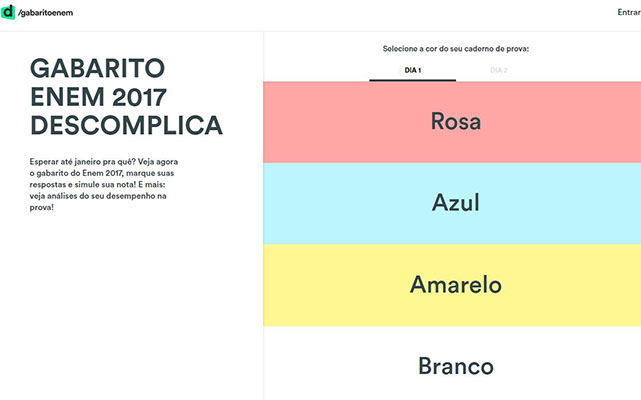The width and height of the screenshot is (641, 400).
Task: Click the "GABARITO" word in the heading
Action: tap(97, 68)
